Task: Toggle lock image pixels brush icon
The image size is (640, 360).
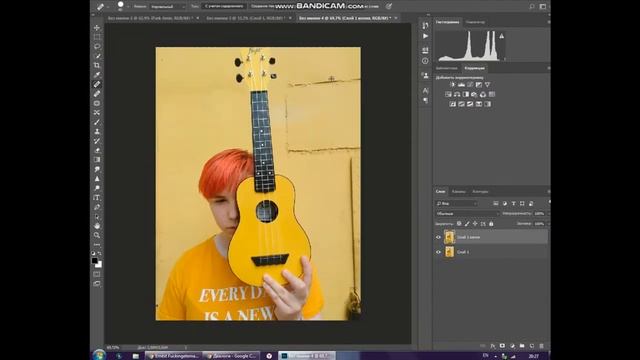Action: pos(467,224)
